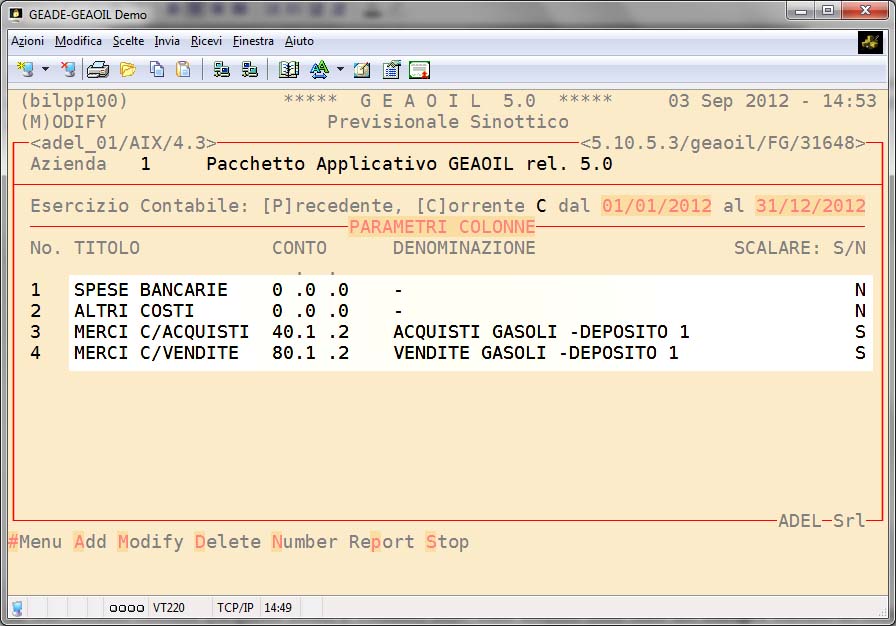
Task: Click the open book toolbar icon
Action: tap(289, 70)
